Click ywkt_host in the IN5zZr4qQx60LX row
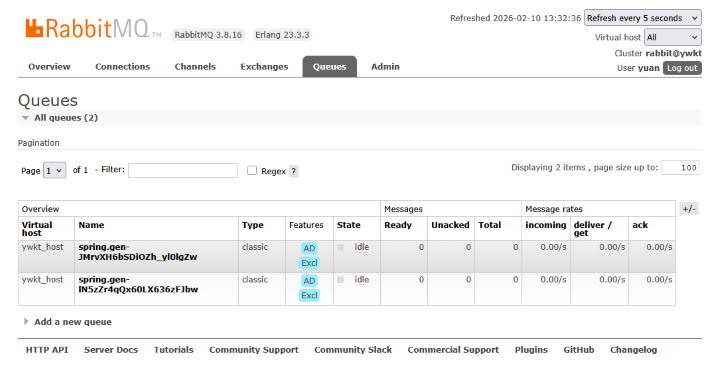 coord(43,280)
